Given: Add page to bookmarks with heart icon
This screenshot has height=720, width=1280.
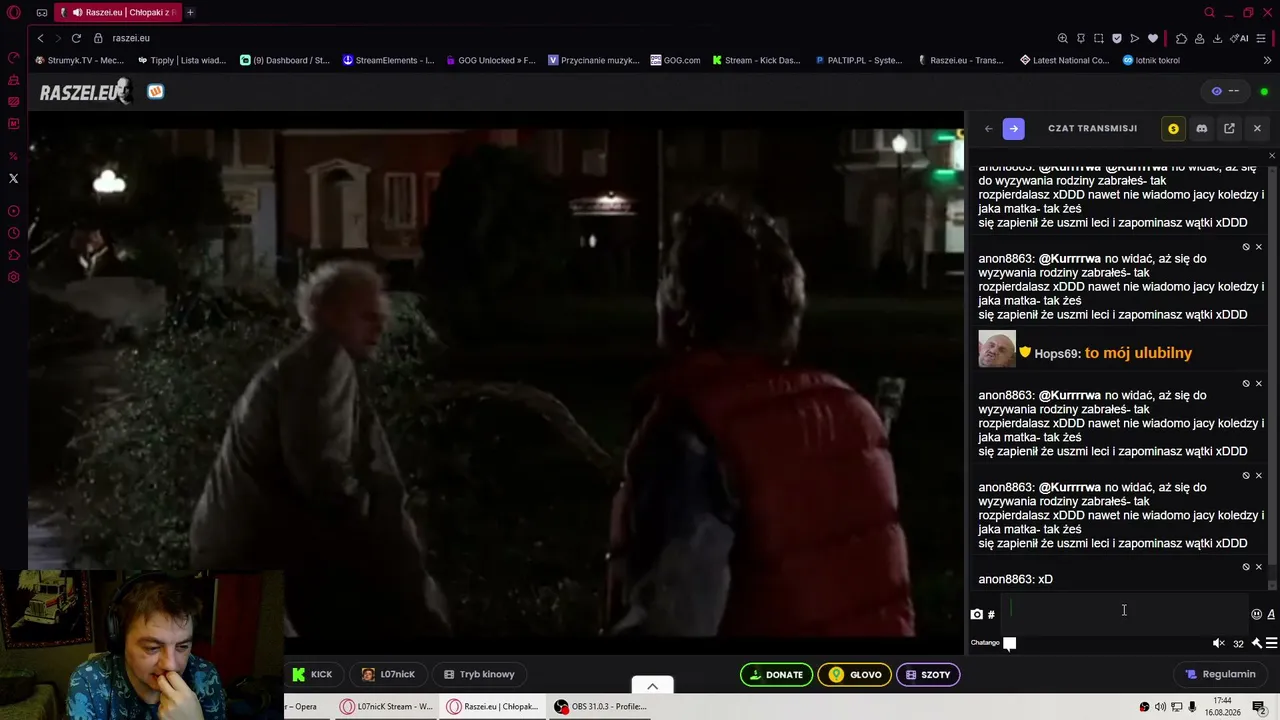Looking at the screenshot, I should (1153, 38).
